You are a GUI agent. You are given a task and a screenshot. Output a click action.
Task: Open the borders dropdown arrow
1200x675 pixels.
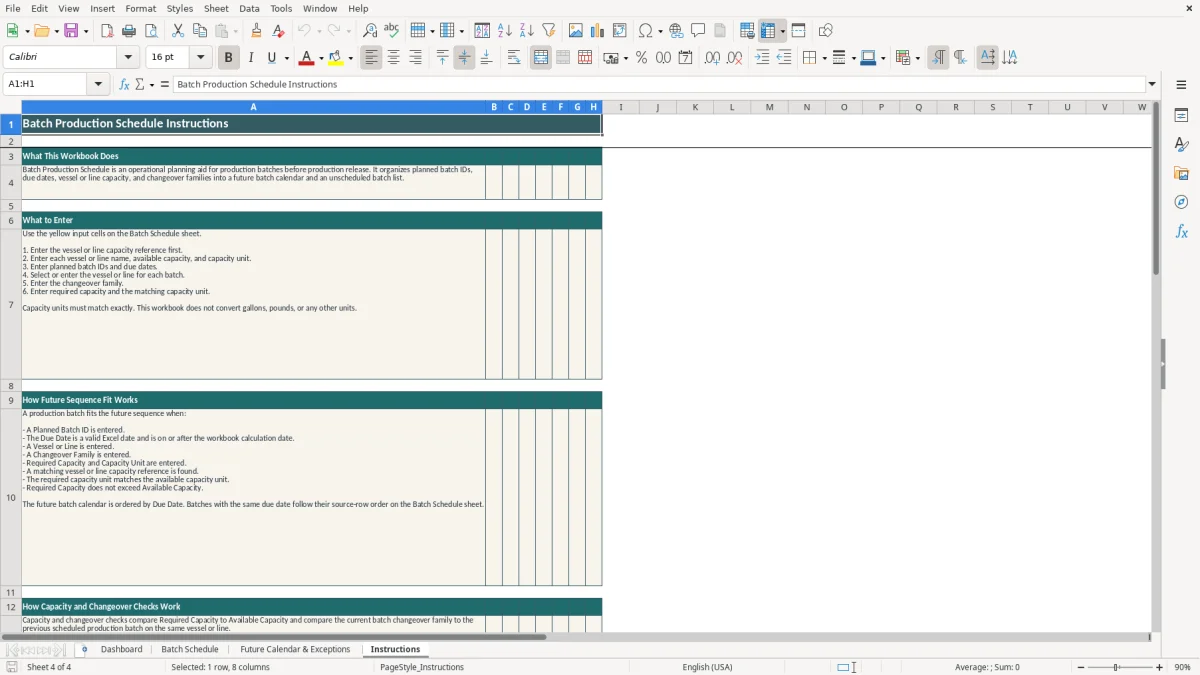823,58
